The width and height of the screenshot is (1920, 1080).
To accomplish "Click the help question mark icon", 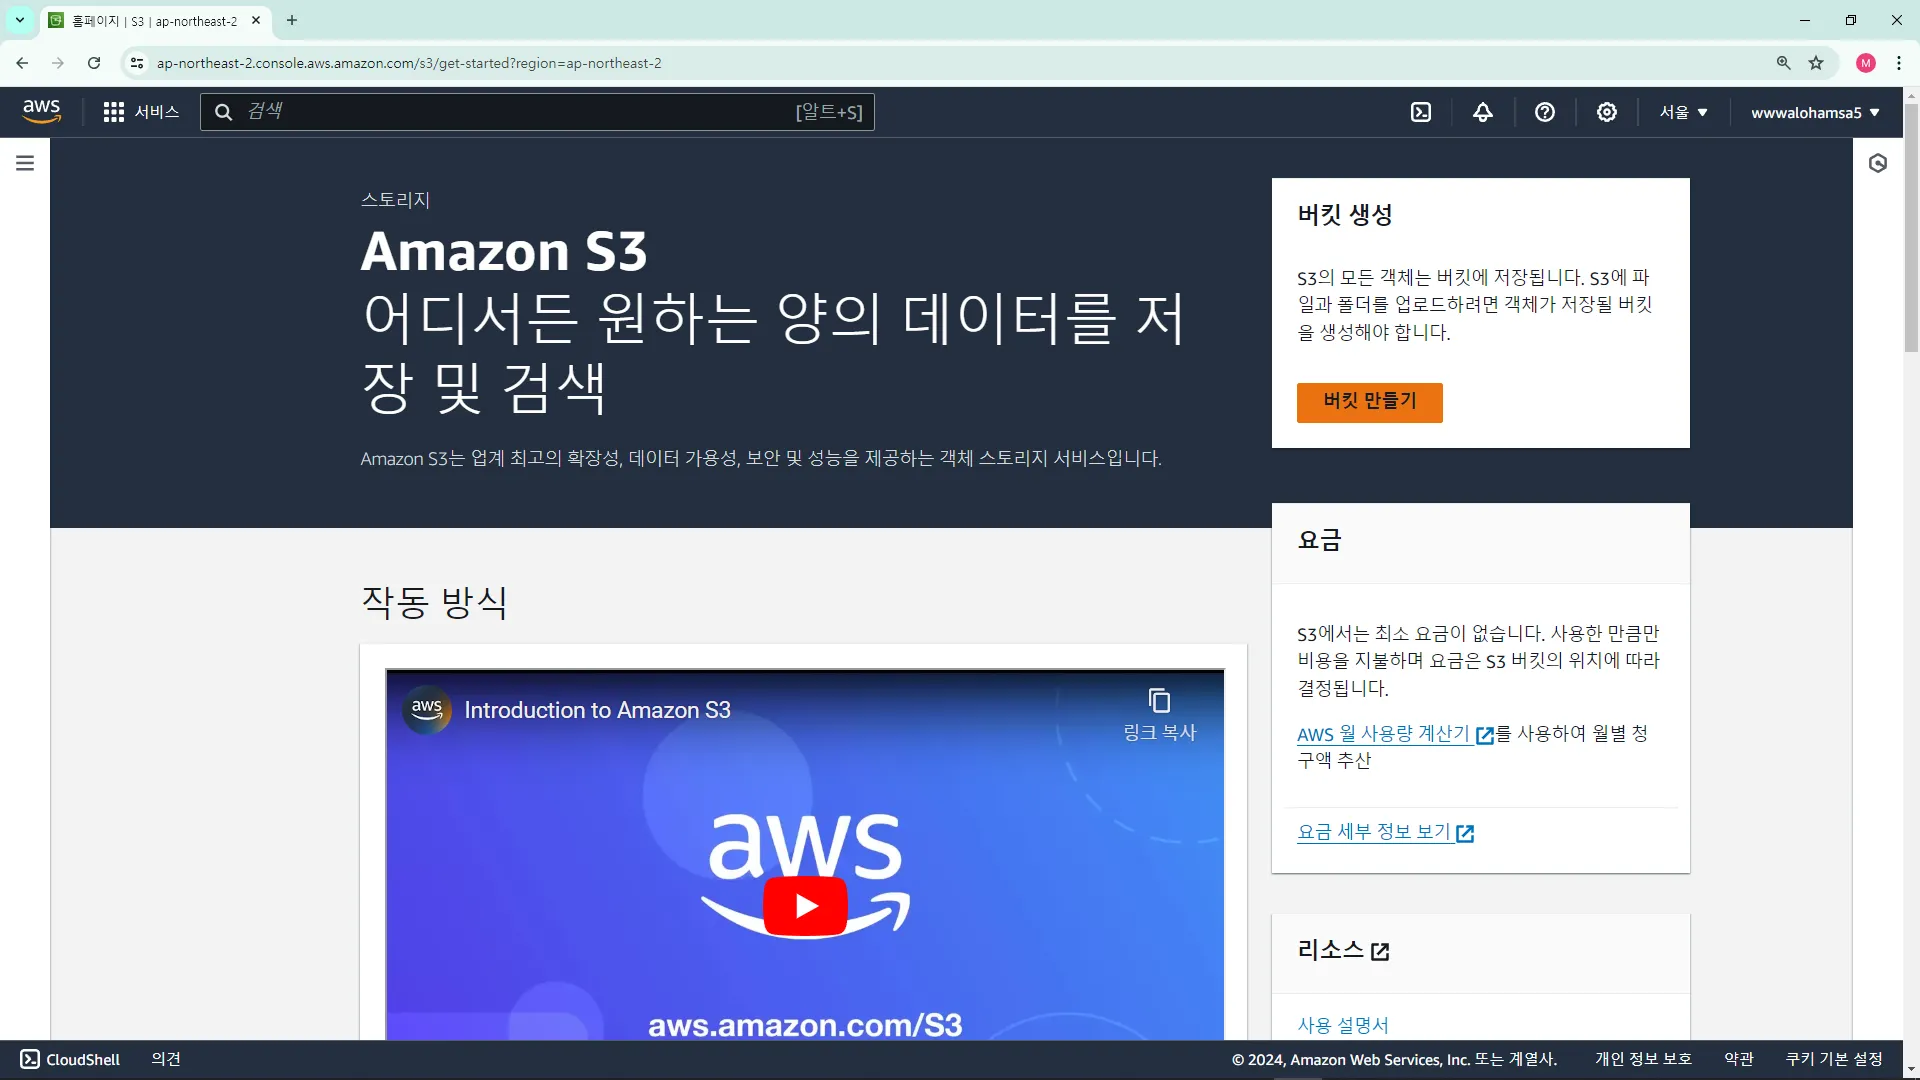I will pos(1545,112).
